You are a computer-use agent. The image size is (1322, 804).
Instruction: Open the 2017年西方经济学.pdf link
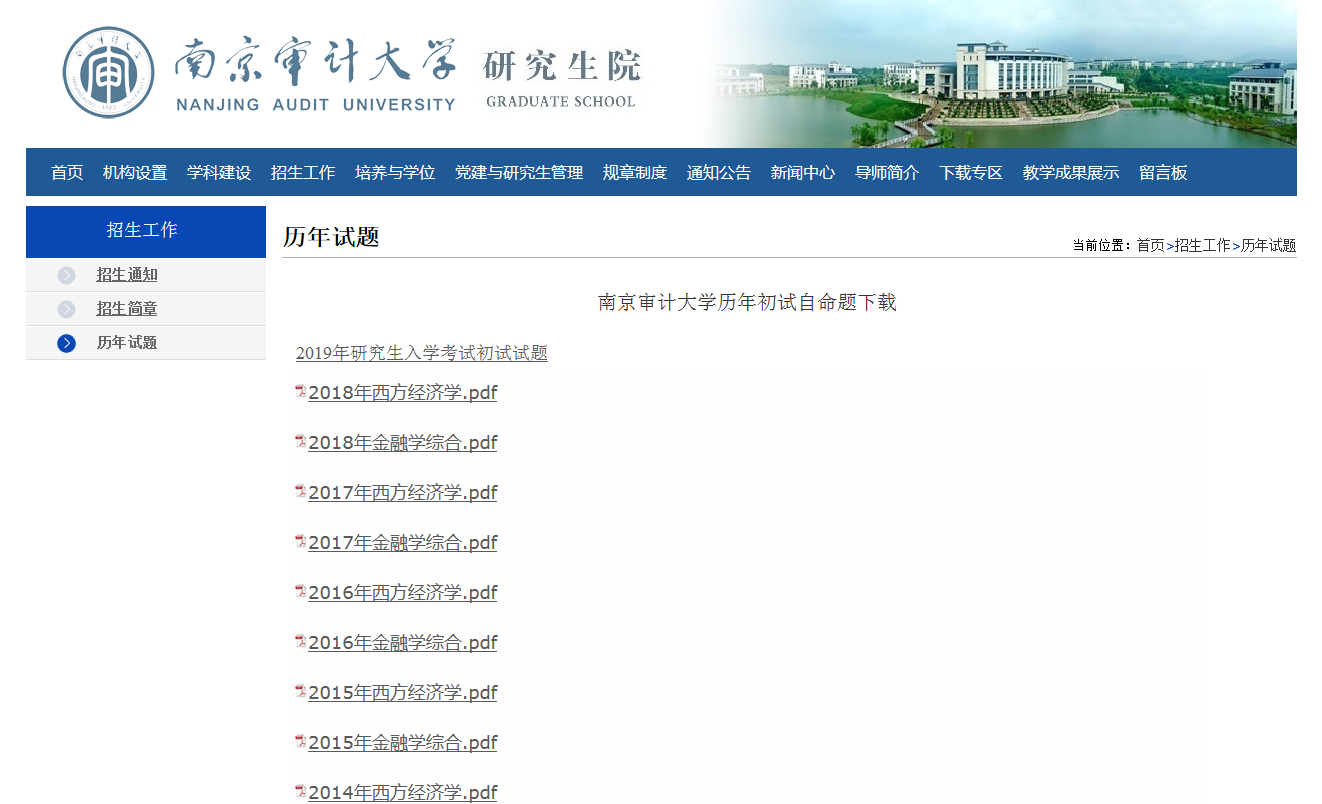[x=402, y=493]
